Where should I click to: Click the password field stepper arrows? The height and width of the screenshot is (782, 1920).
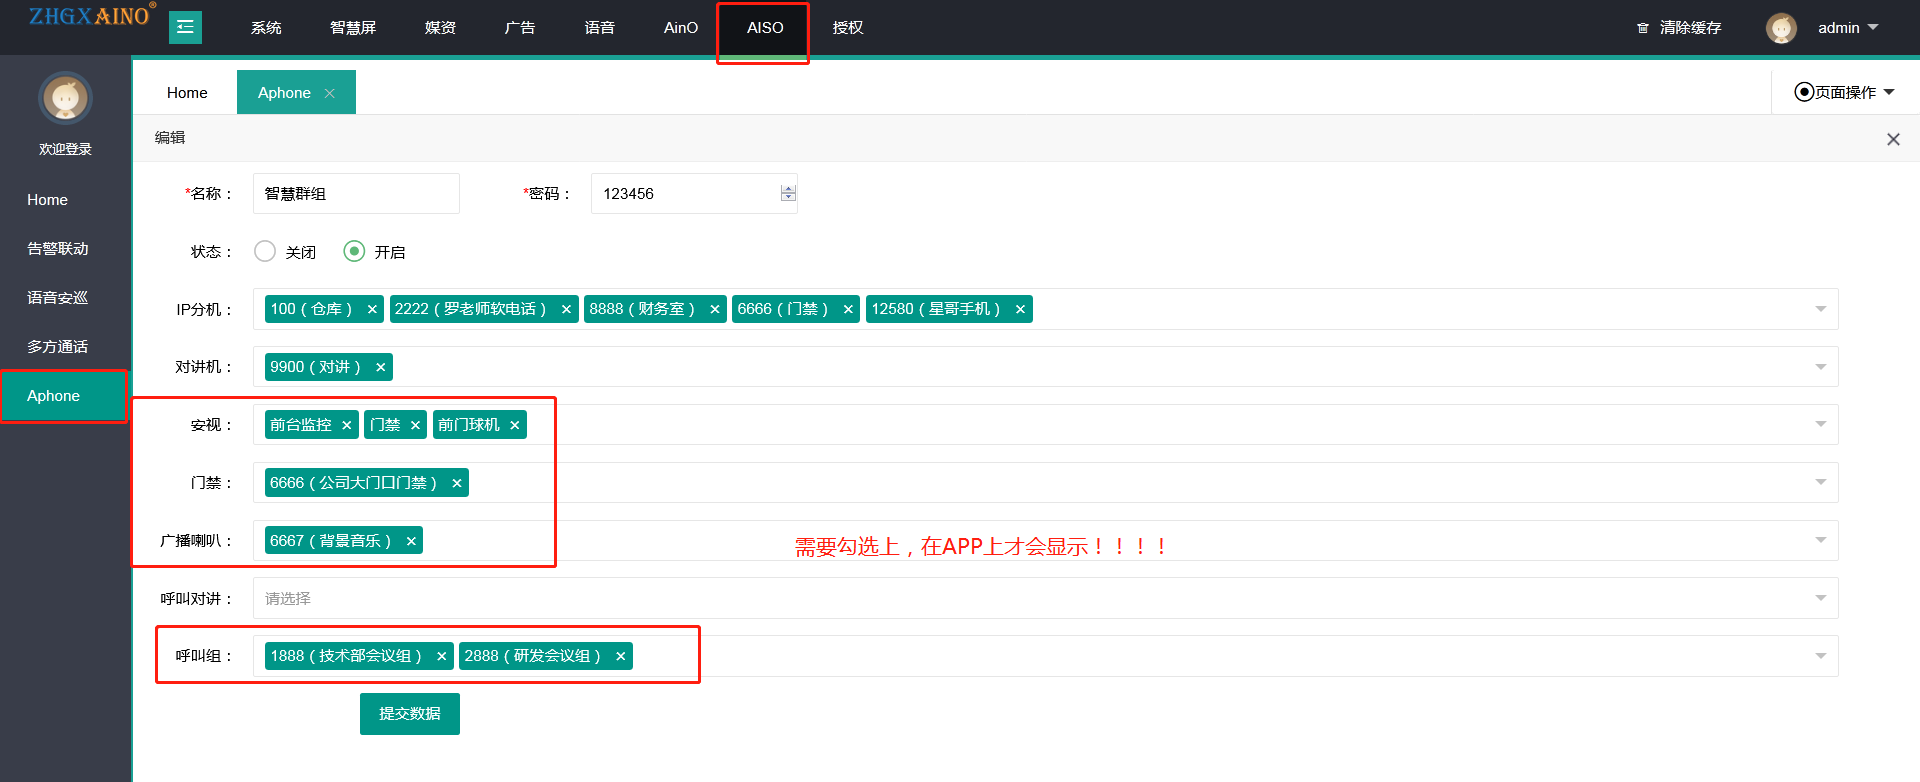click(788, 194)
